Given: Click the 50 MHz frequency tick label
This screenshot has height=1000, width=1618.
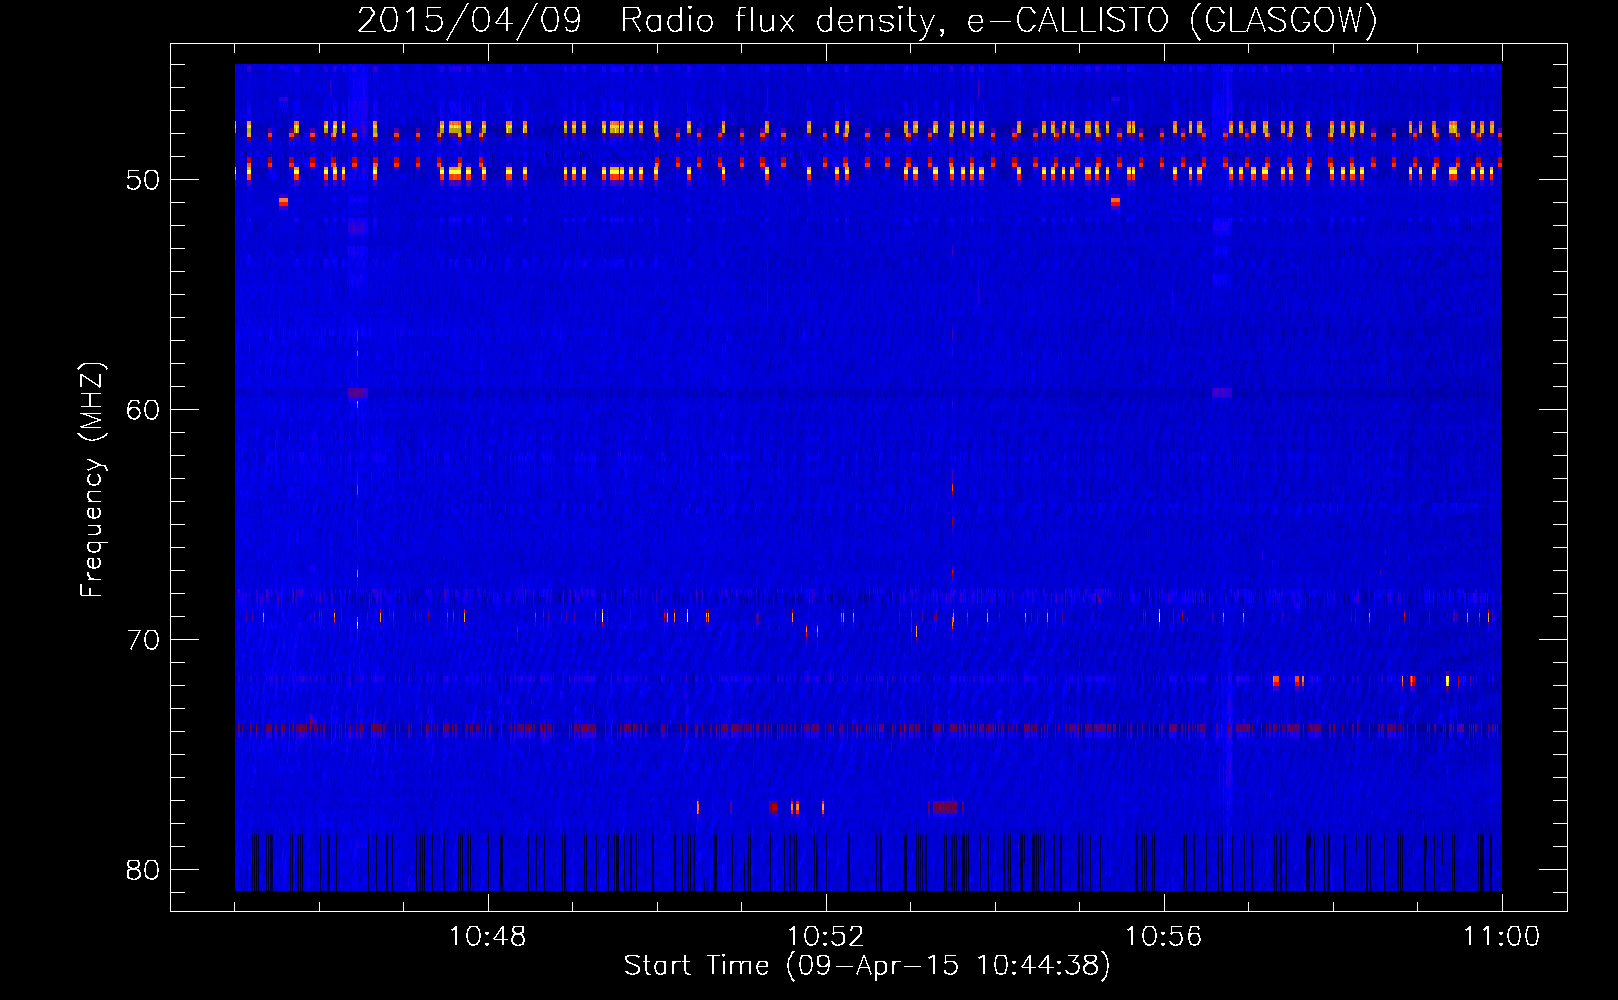Looking at the screenshot, I should tap(144, 180).
